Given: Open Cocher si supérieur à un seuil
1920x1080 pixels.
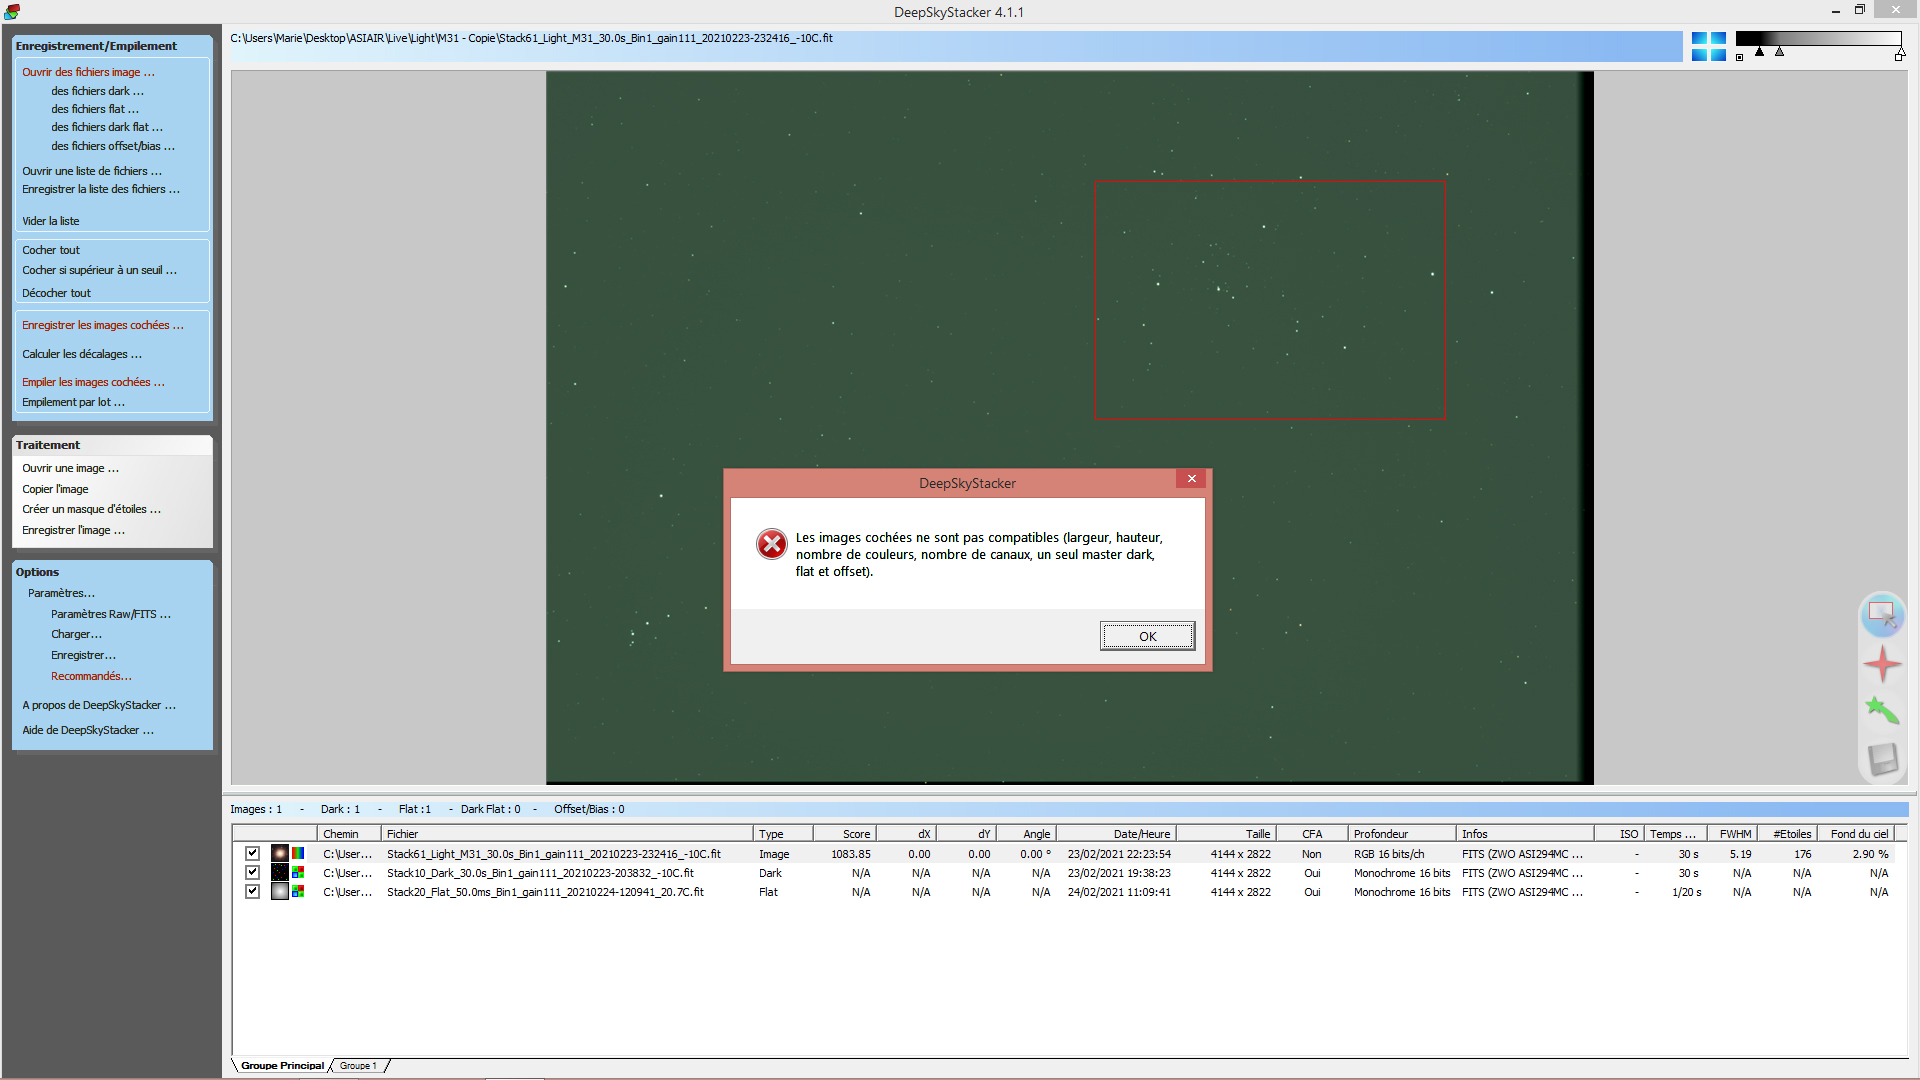Looking at the screenshot, I should [99, 270].
